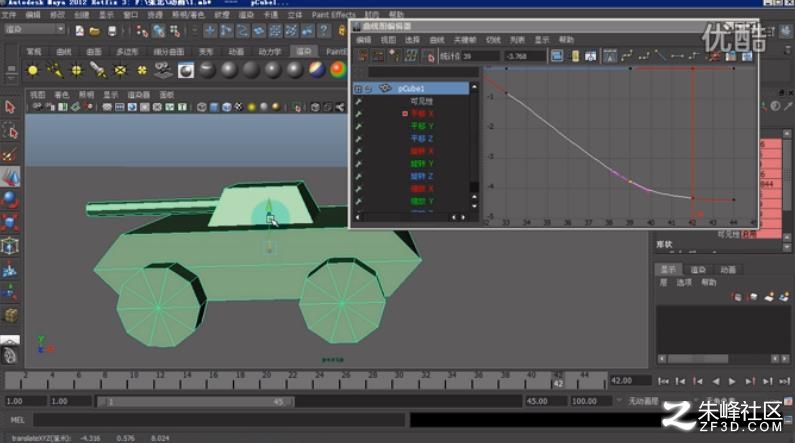Click the play forwards button
Image resolution: width=795 pixels, height=443 pixels.
tap(732, 381)
